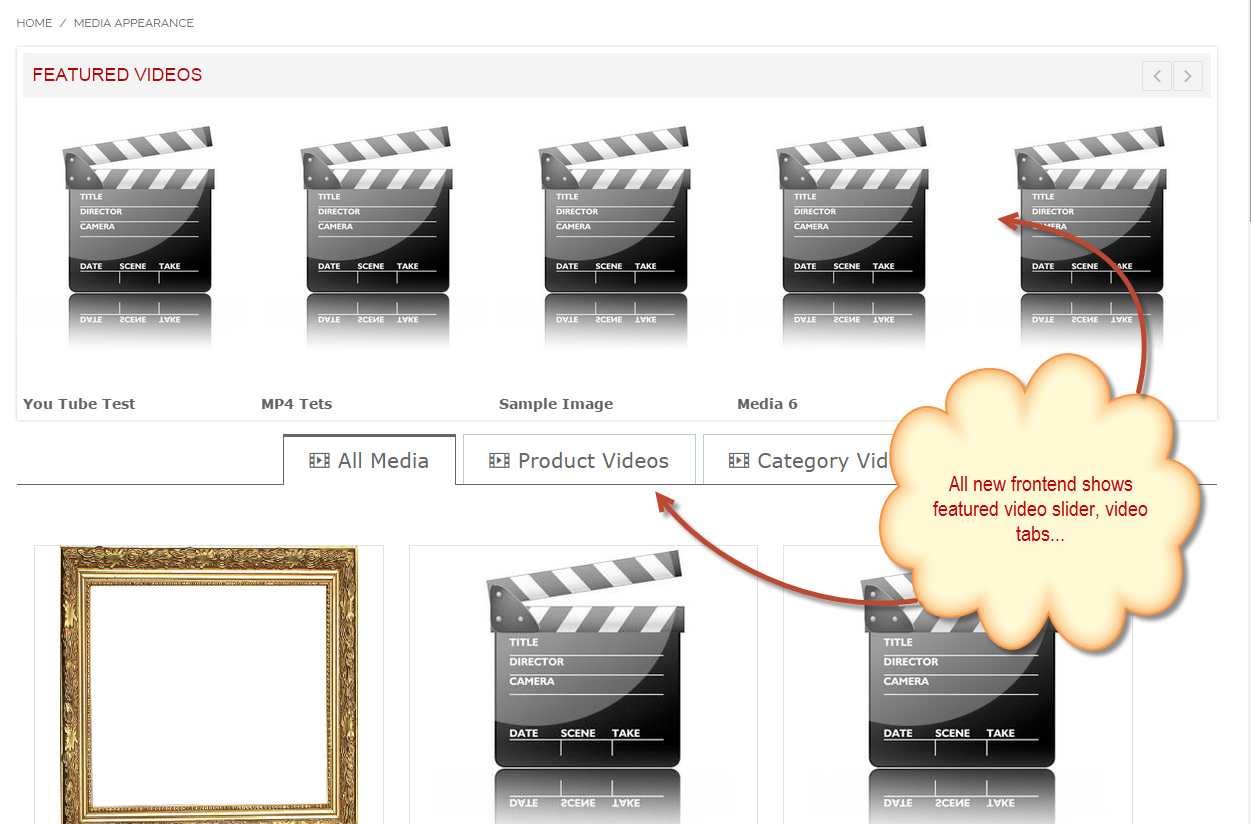The height and width of the screenshot is (824, 1251).
Task: Select the golden picture frame media item
Action: (x=208, y=685)
